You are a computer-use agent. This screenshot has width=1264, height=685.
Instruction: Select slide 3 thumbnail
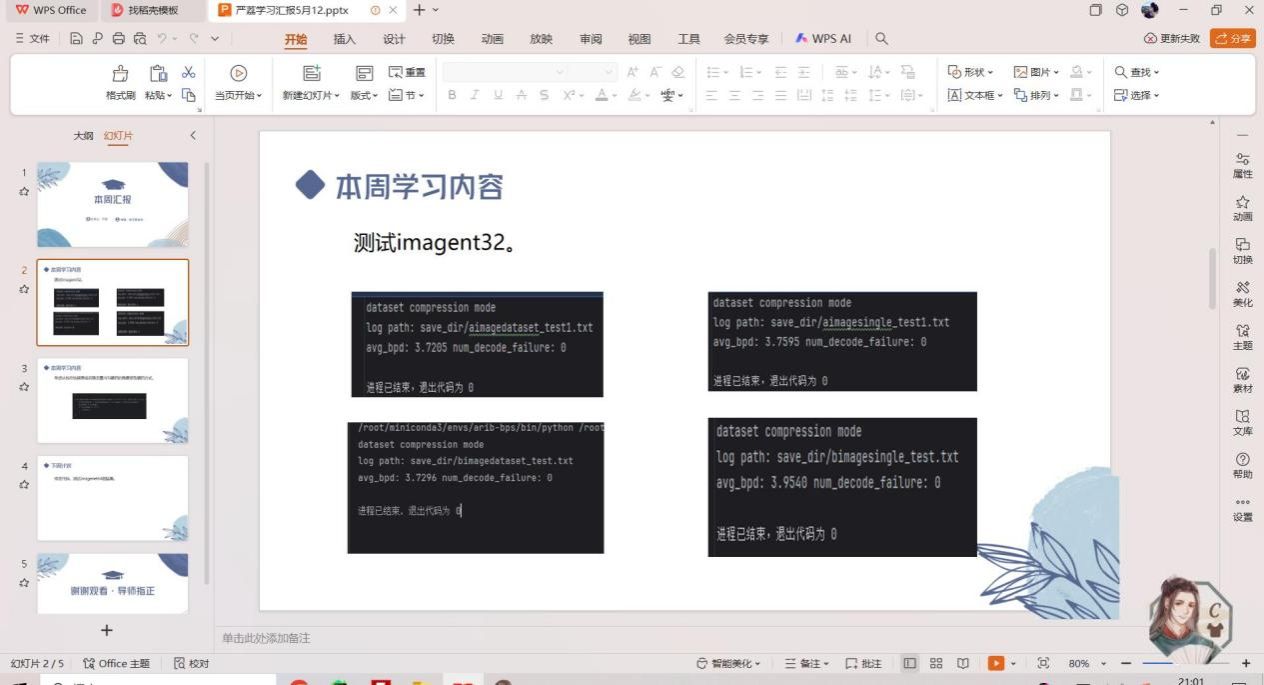[x=113, y=400]
